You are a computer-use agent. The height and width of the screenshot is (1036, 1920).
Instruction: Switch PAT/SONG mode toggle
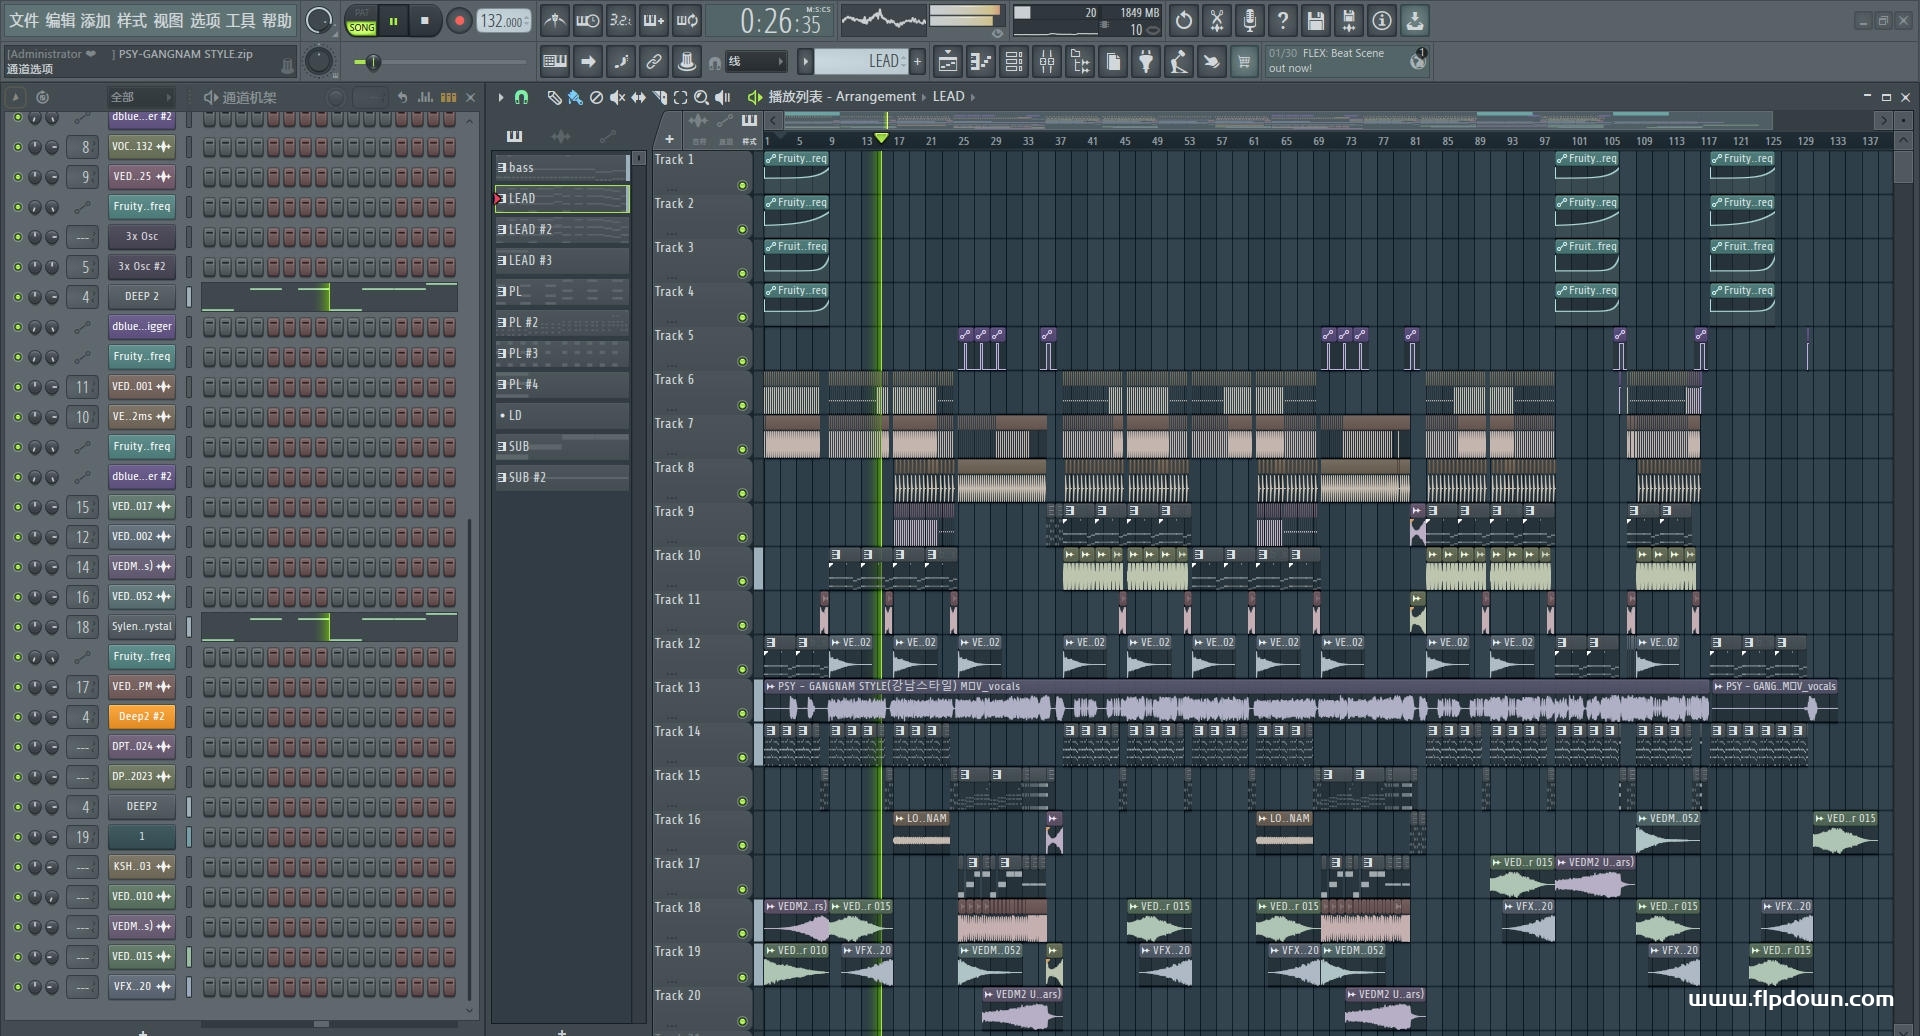click(x=361, y=21)
